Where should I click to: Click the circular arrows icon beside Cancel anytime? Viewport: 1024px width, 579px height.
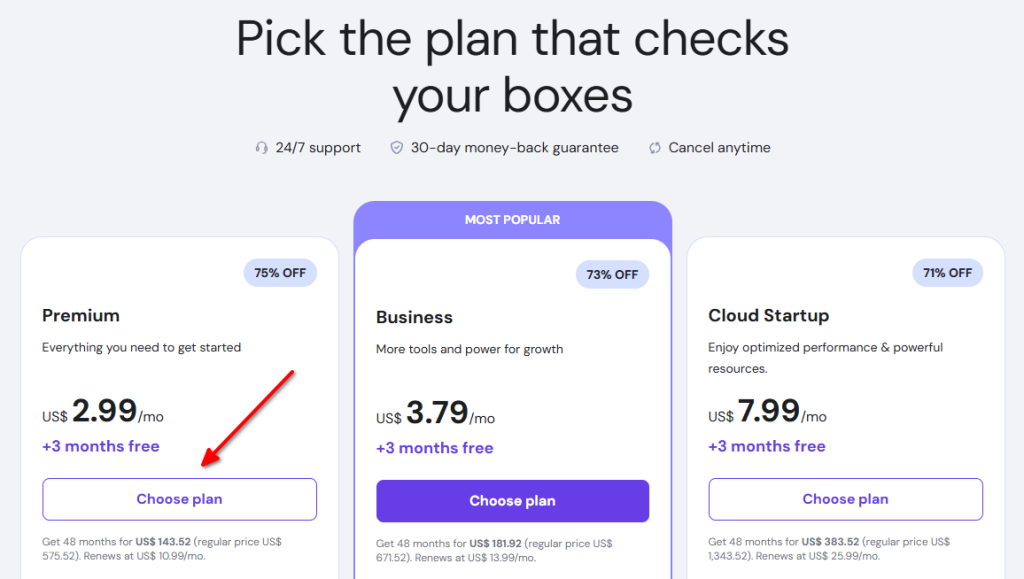tap(654, 147)
